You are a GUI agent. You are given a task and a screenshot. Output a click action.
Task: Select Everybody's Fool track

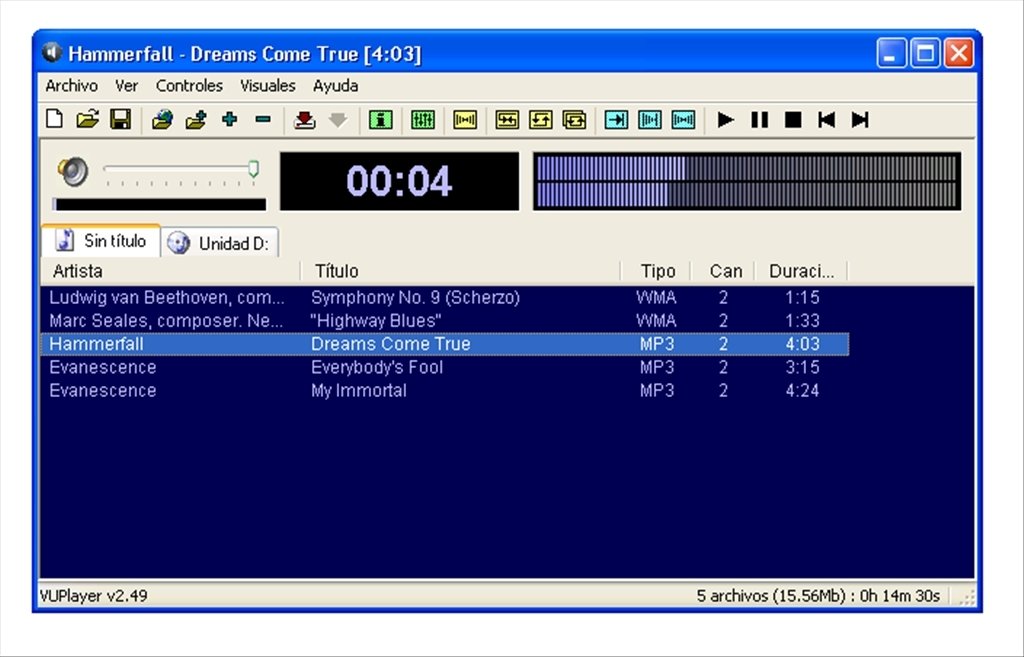(445, 368)
